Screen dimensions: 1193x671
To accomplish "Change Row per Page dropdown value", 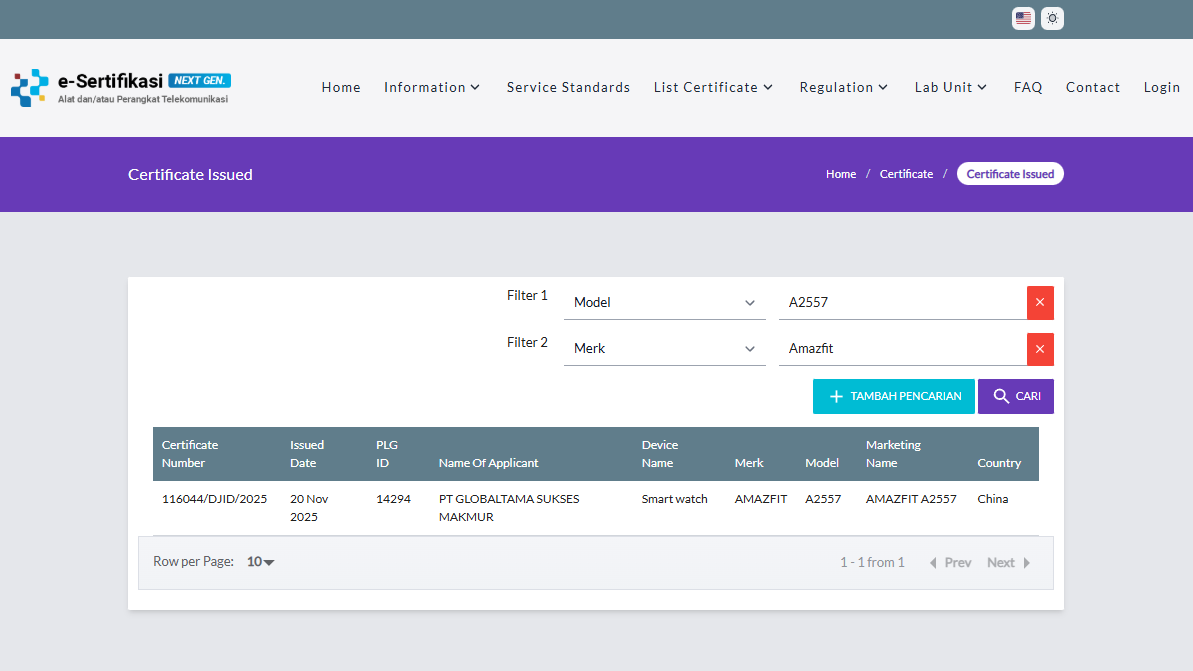I will 261,562.
